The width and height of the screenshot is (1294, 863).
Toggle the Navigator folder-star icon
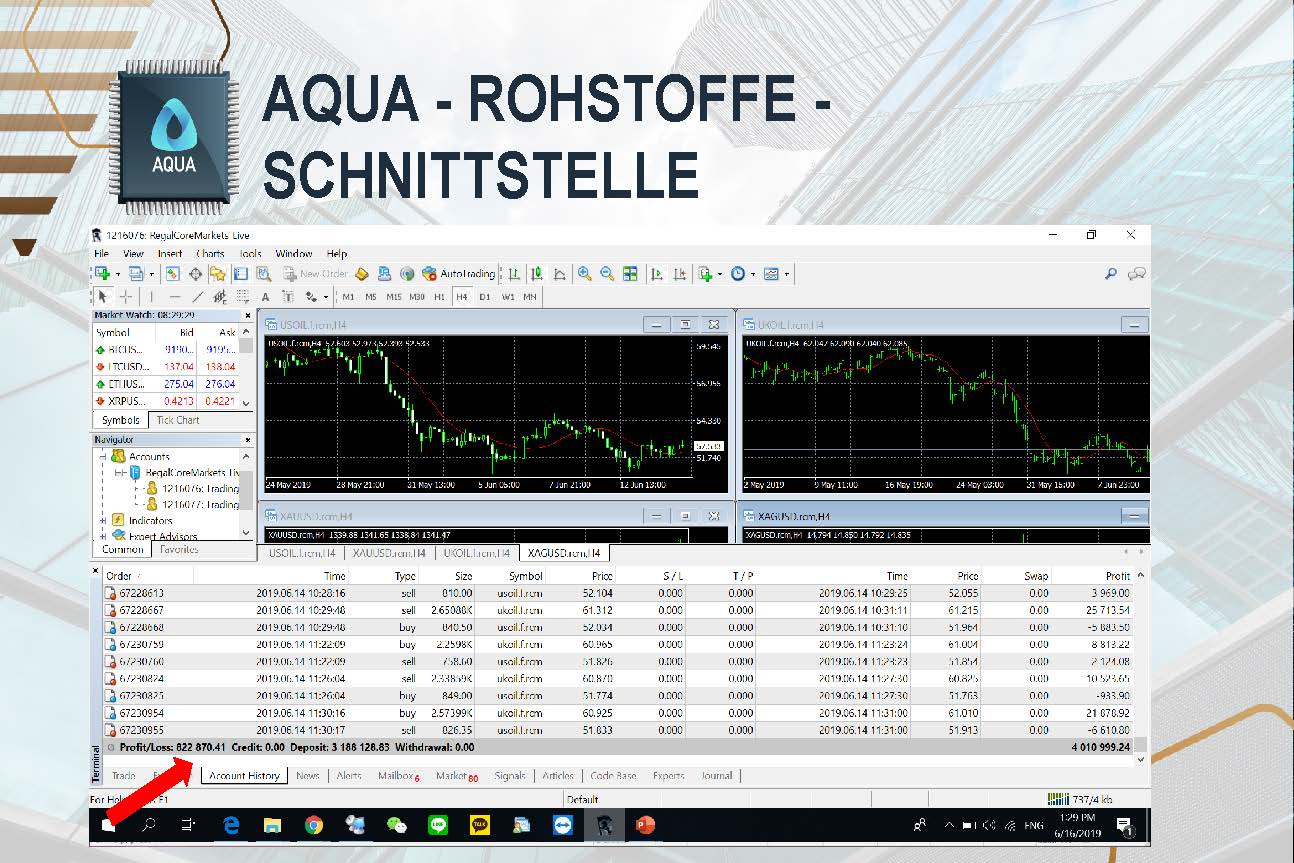click(217, 273)
